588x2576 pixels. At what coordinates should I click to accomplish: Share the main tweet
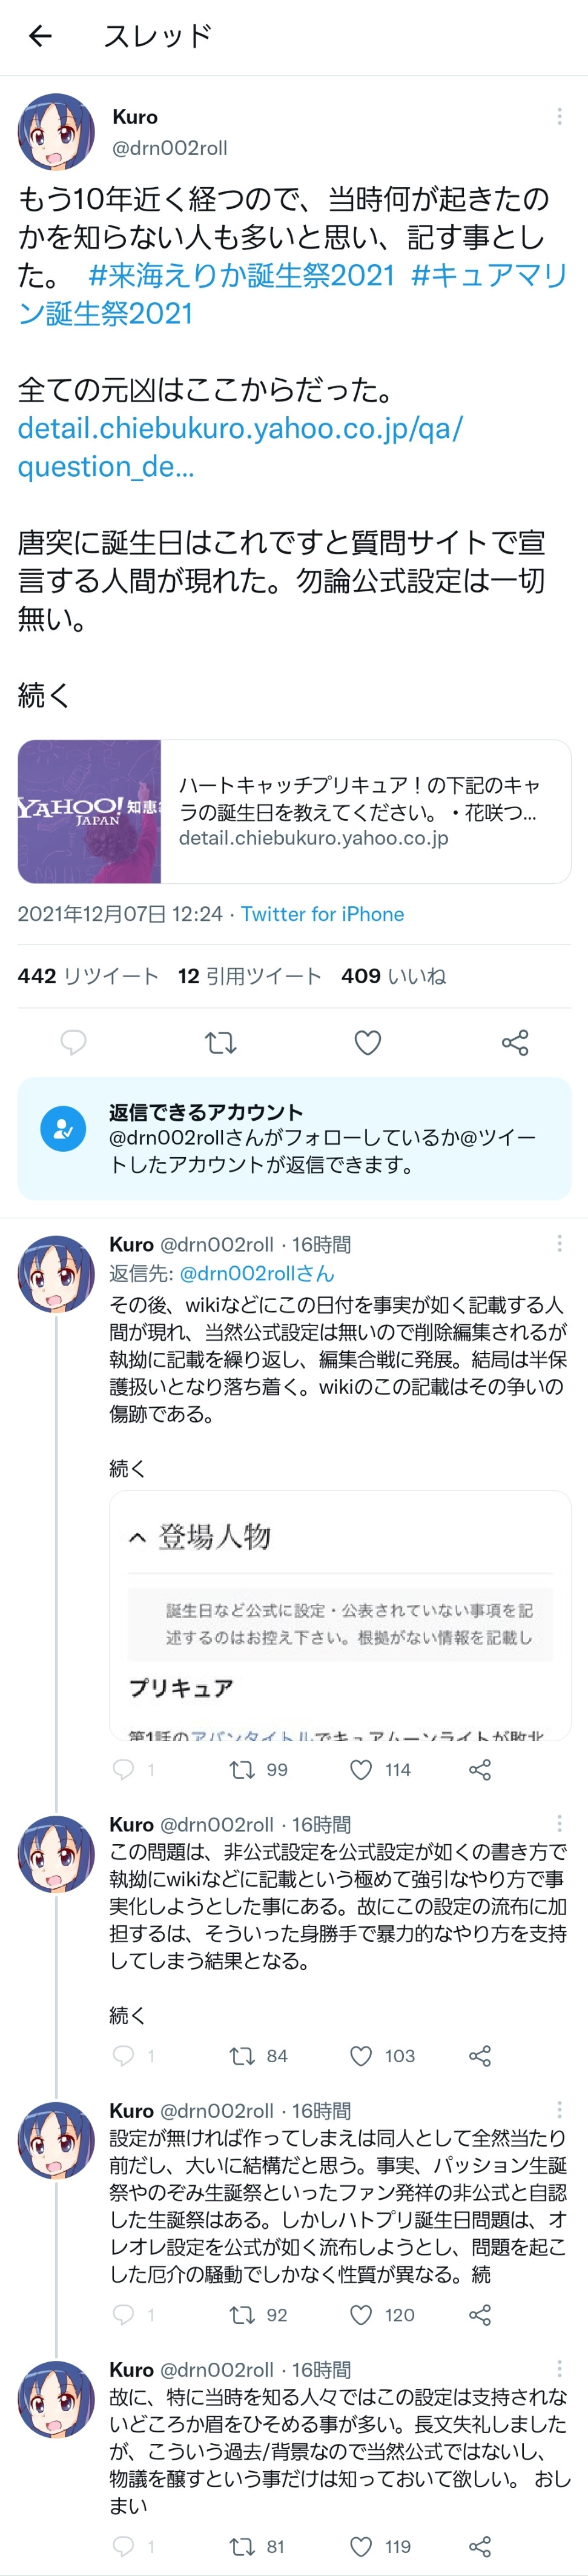(515, 1043)
